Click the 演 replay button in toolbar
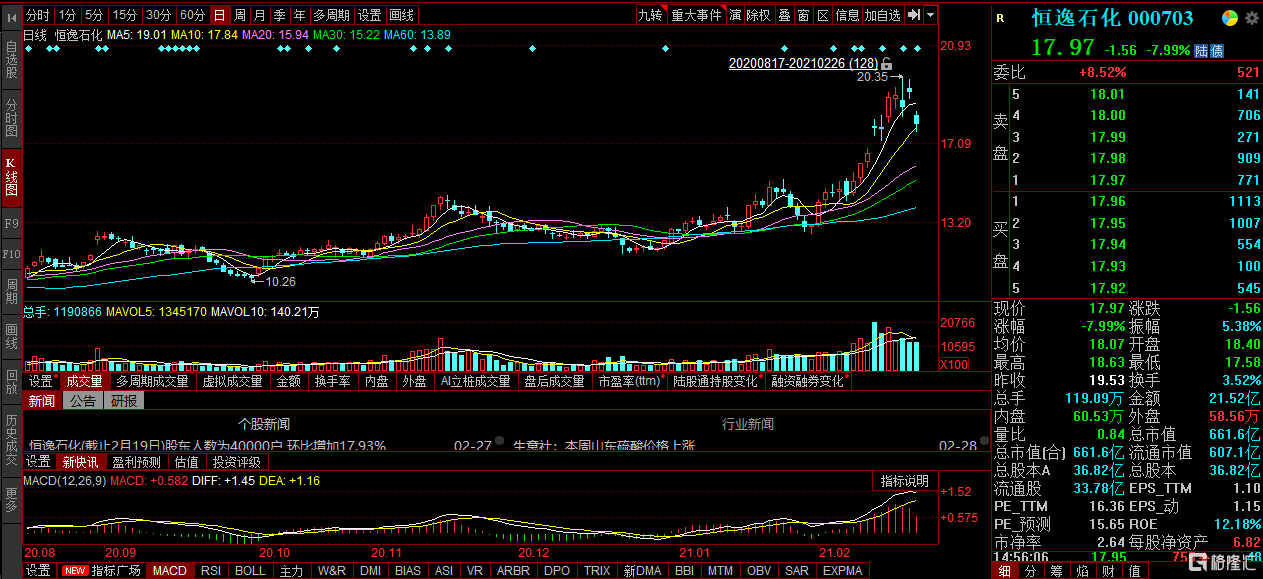 [x=735, y=15]
